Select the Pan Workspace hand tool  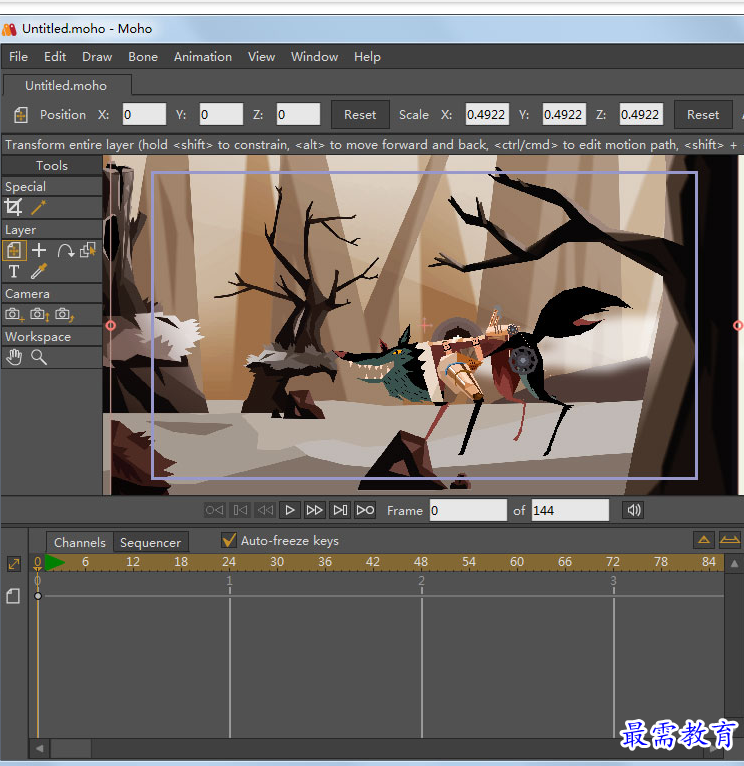14,358
